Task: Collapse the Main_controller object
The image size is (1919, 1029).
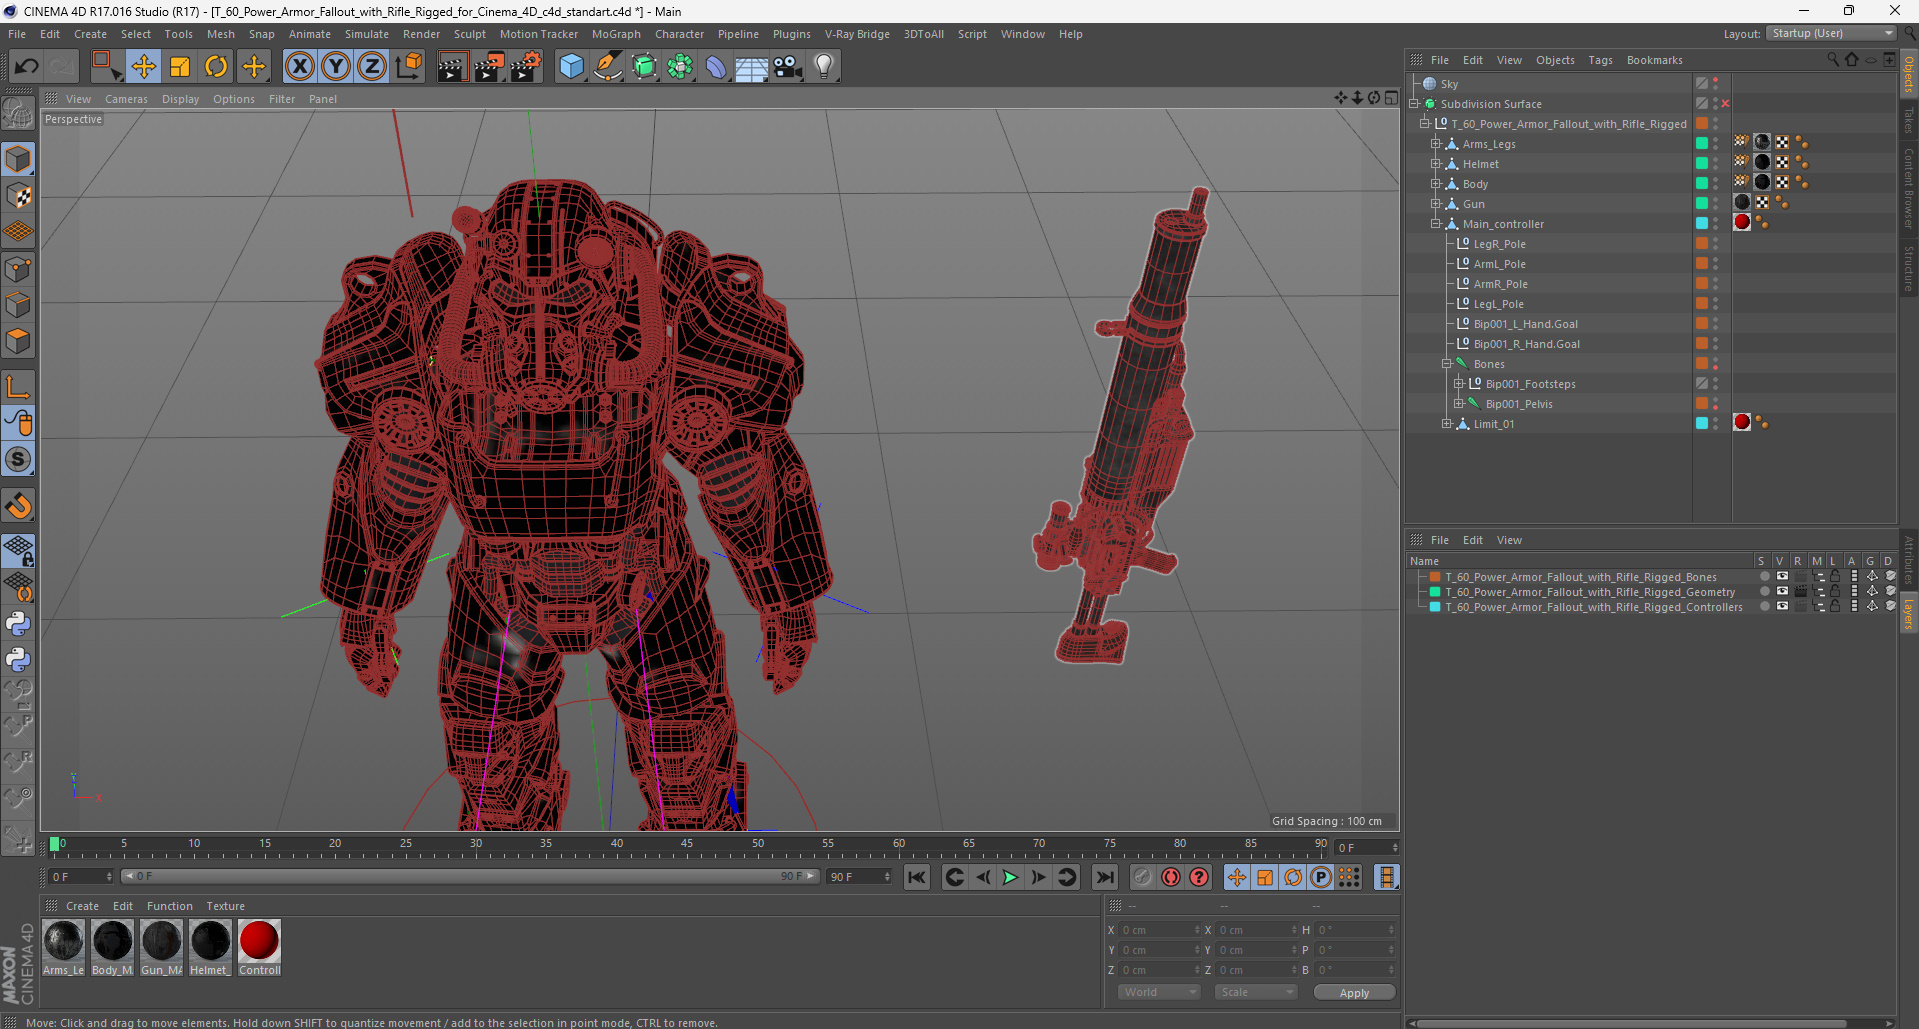Action: 1436,224
